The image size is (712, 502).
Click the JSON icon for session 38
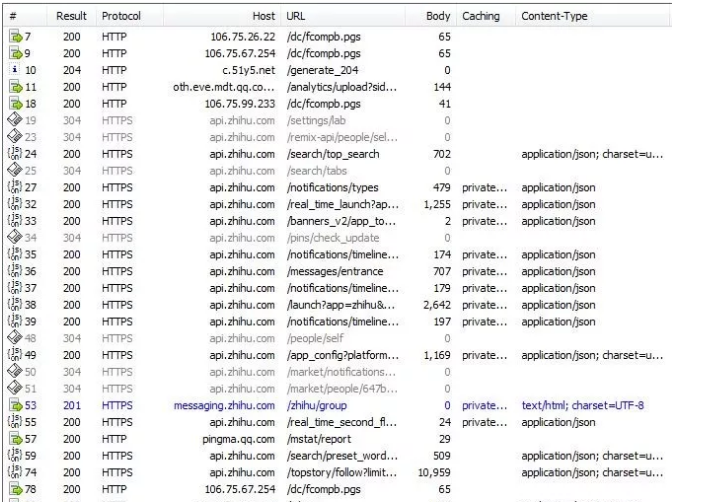[15, 305]
